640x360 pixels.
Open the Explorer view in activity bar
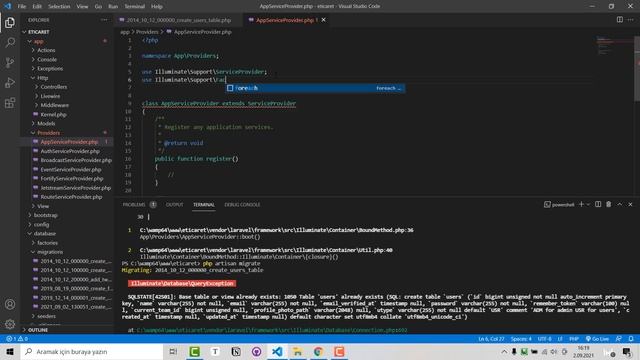(10, 22)
